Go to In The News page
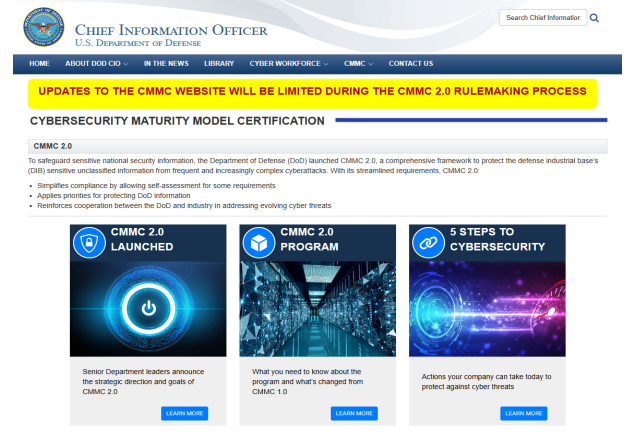 tap(166, 64)
